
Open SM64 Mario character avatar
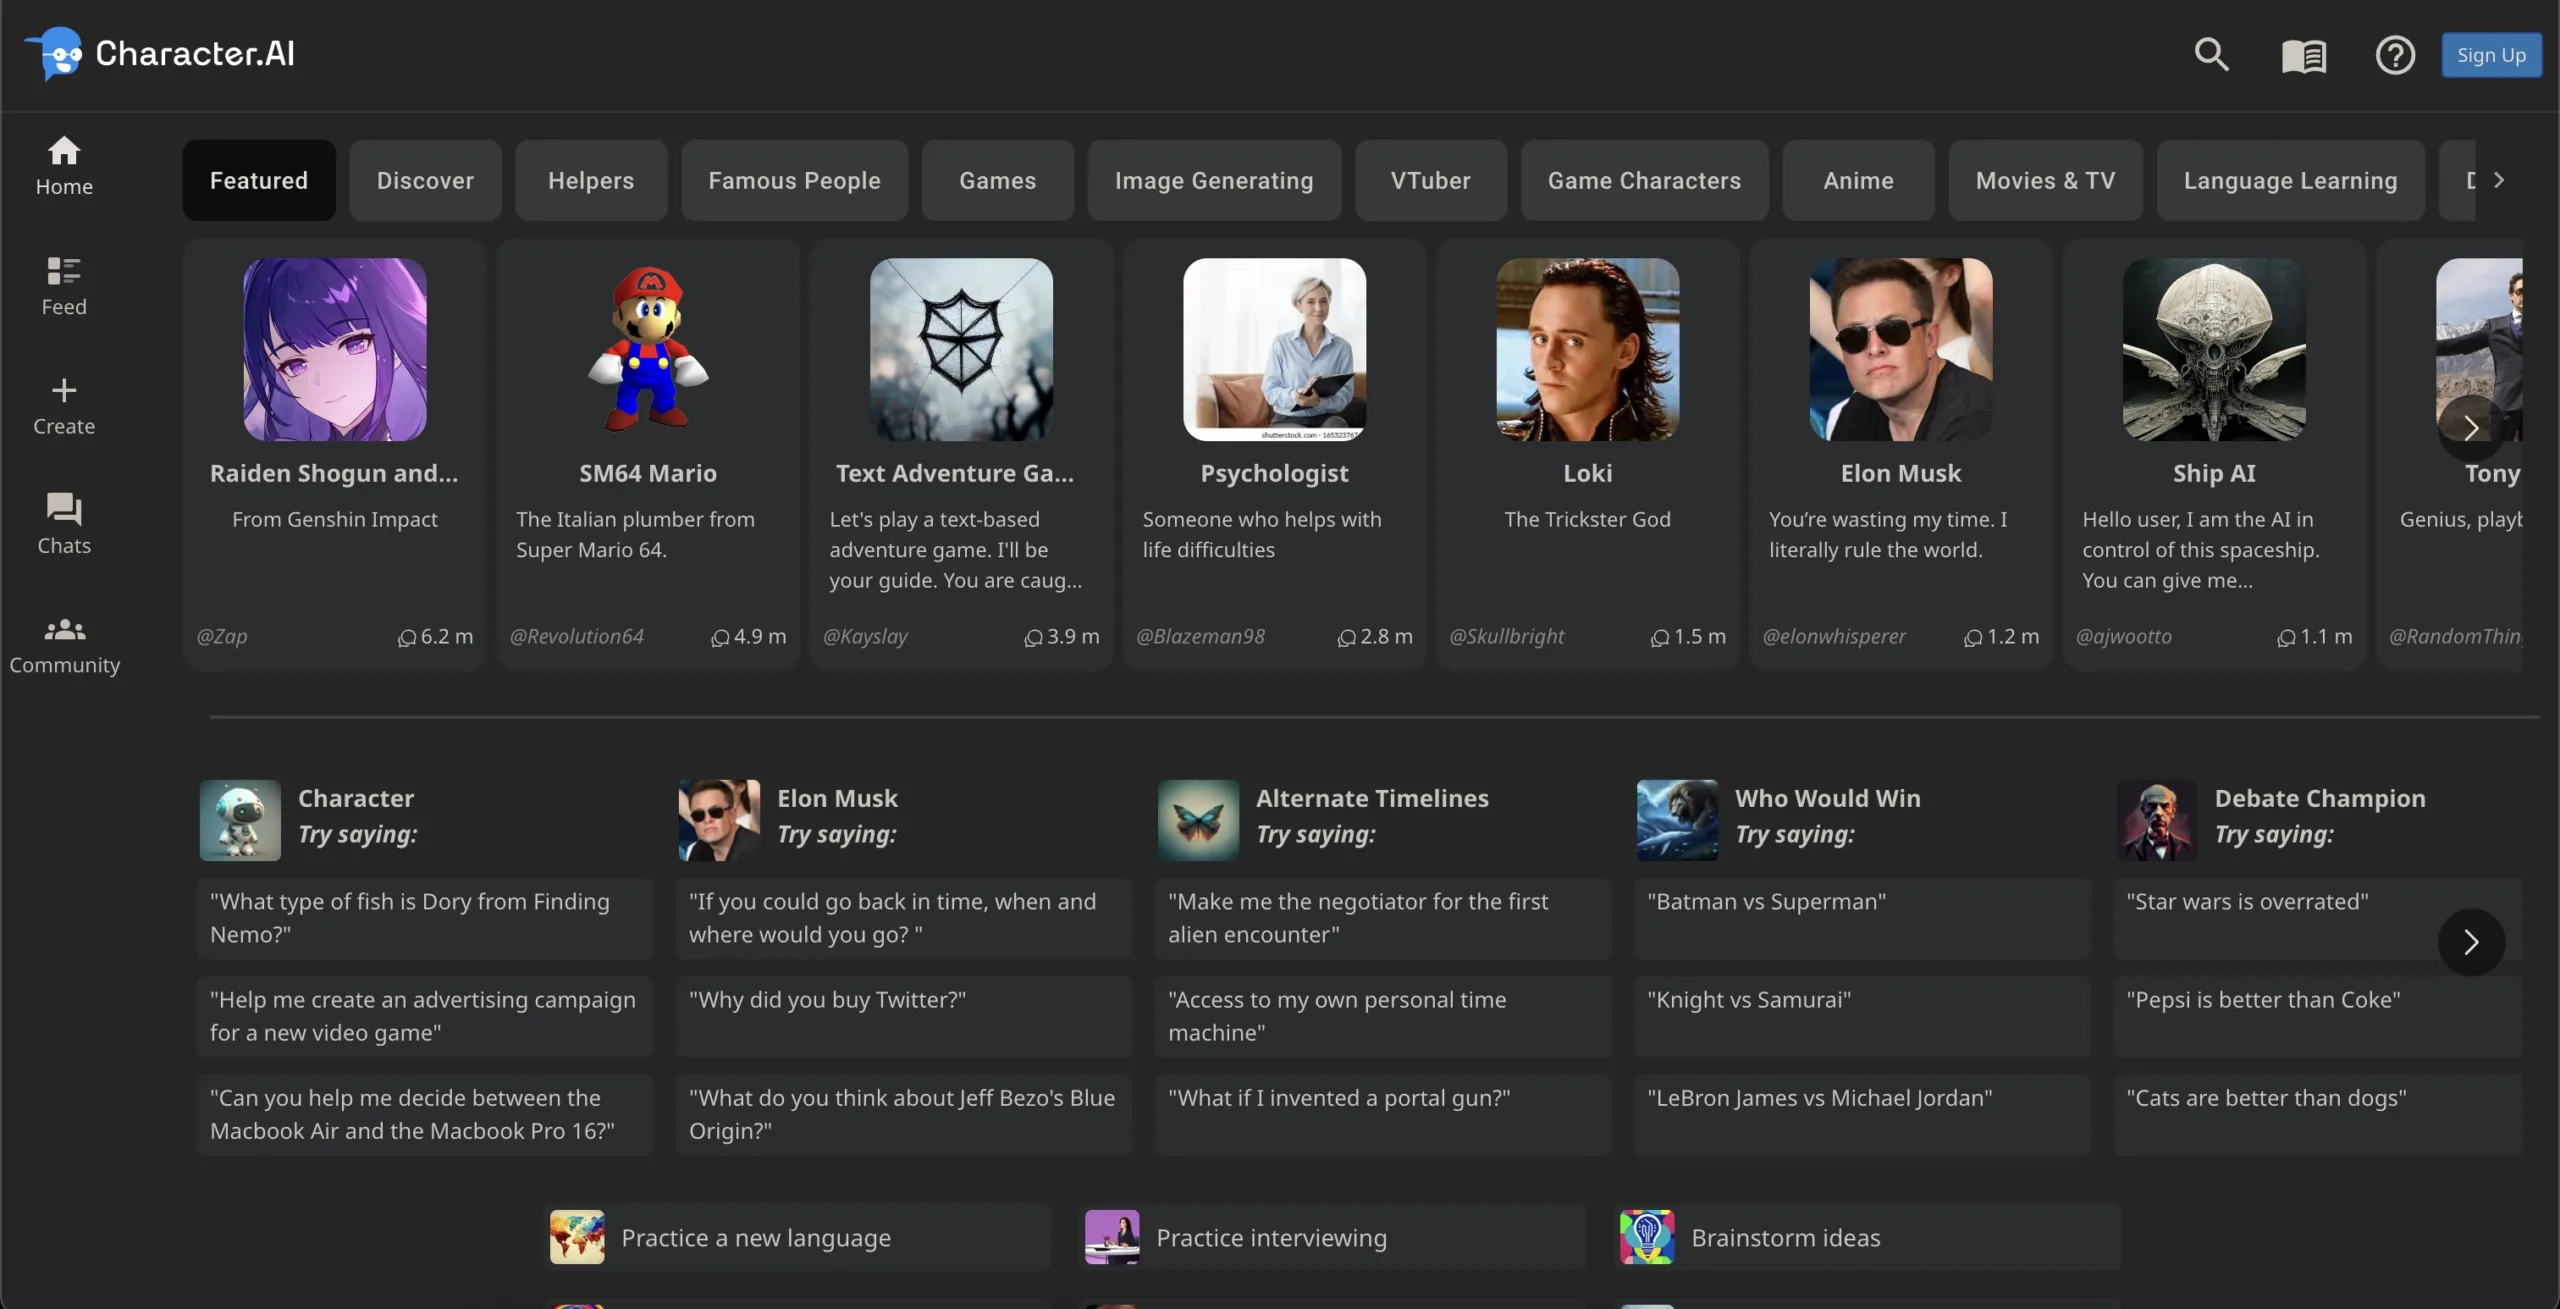[x=648, y=349]
